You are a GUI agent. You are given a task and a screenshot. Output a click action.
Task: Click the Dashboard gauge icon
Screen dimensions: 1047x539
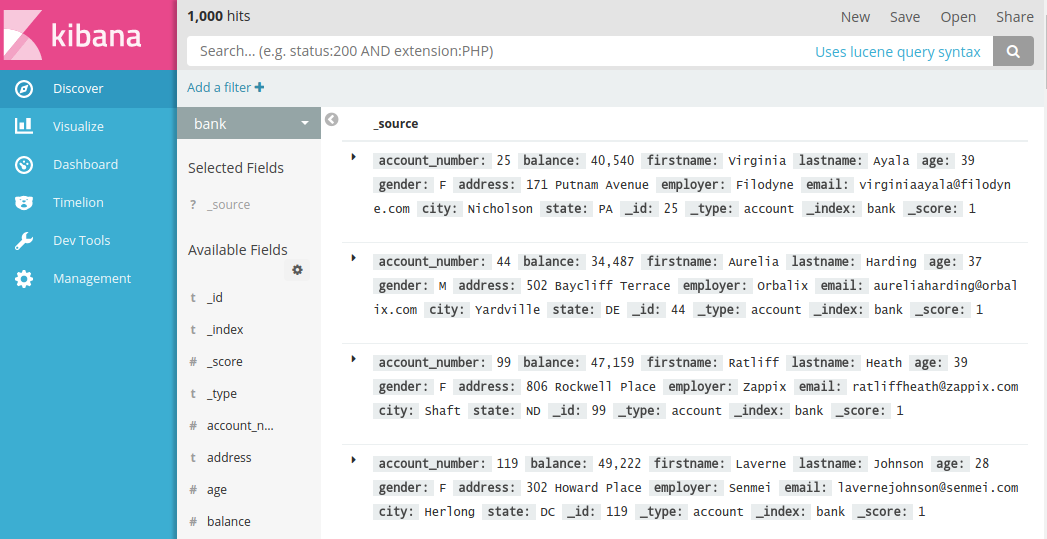[24, 165]
